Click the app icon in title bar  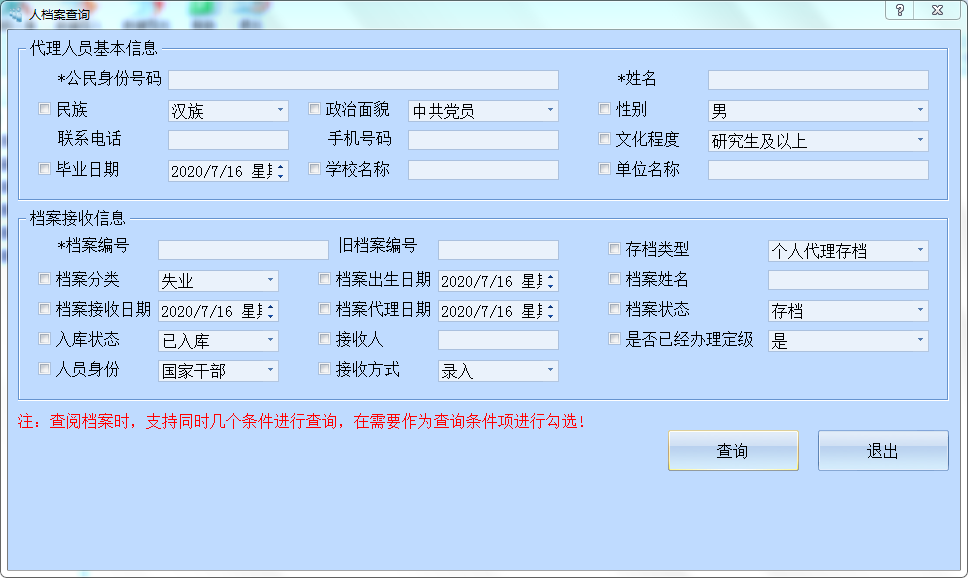(x=15, y=14)
